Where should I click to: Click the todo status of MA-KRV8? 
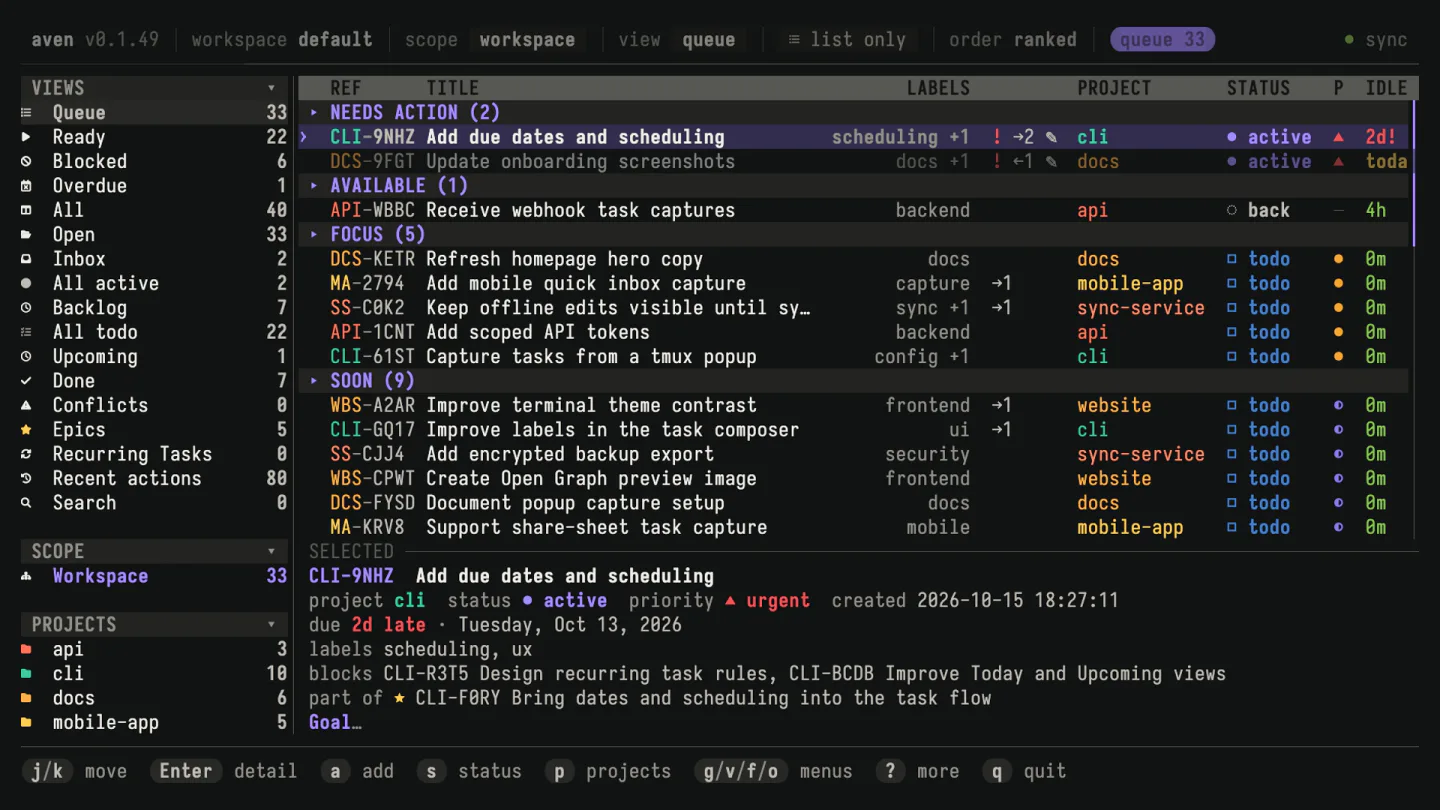pyautogui.click(x=1258, y=527)
